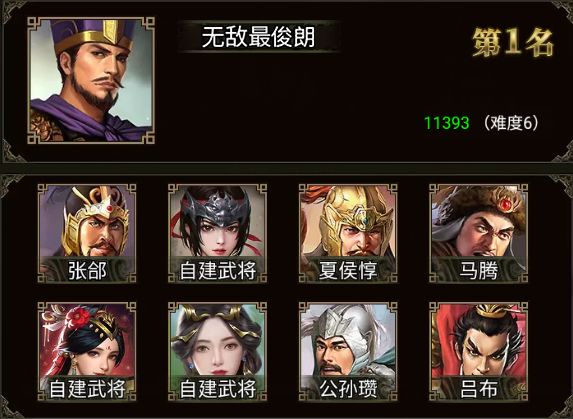Tap the 公孙瓒 name label
This screenshot has height=419, width=573.
point(348,389)
